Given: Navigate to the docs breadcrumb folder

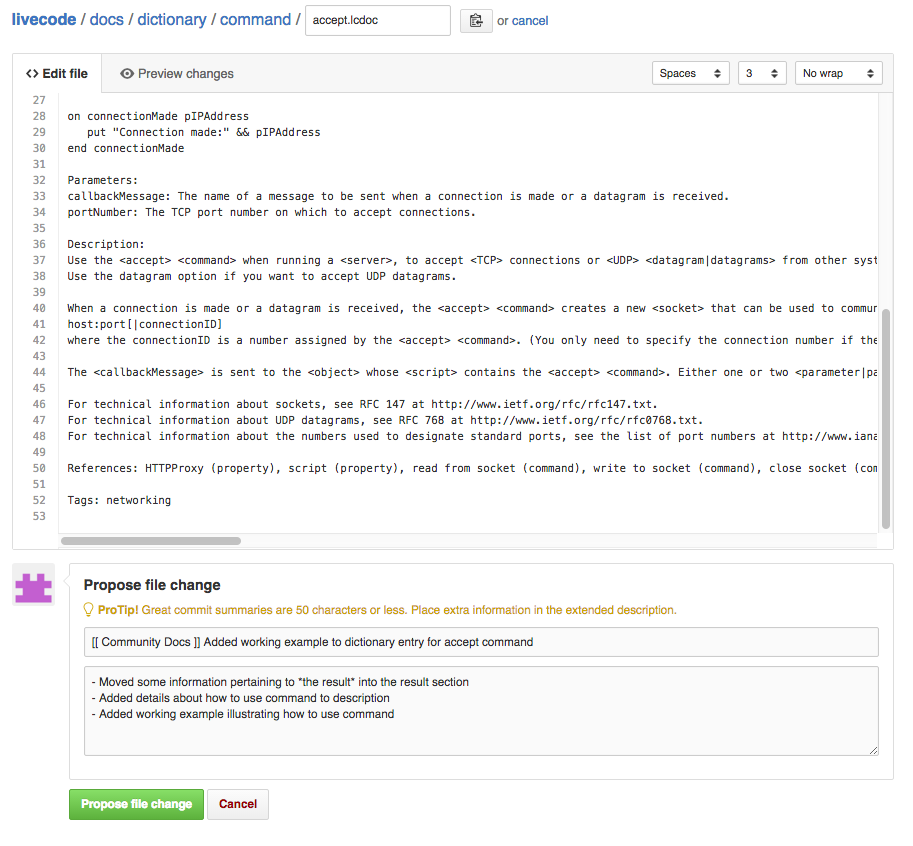Looking at the screenshot, I should (x=107, y=20).
